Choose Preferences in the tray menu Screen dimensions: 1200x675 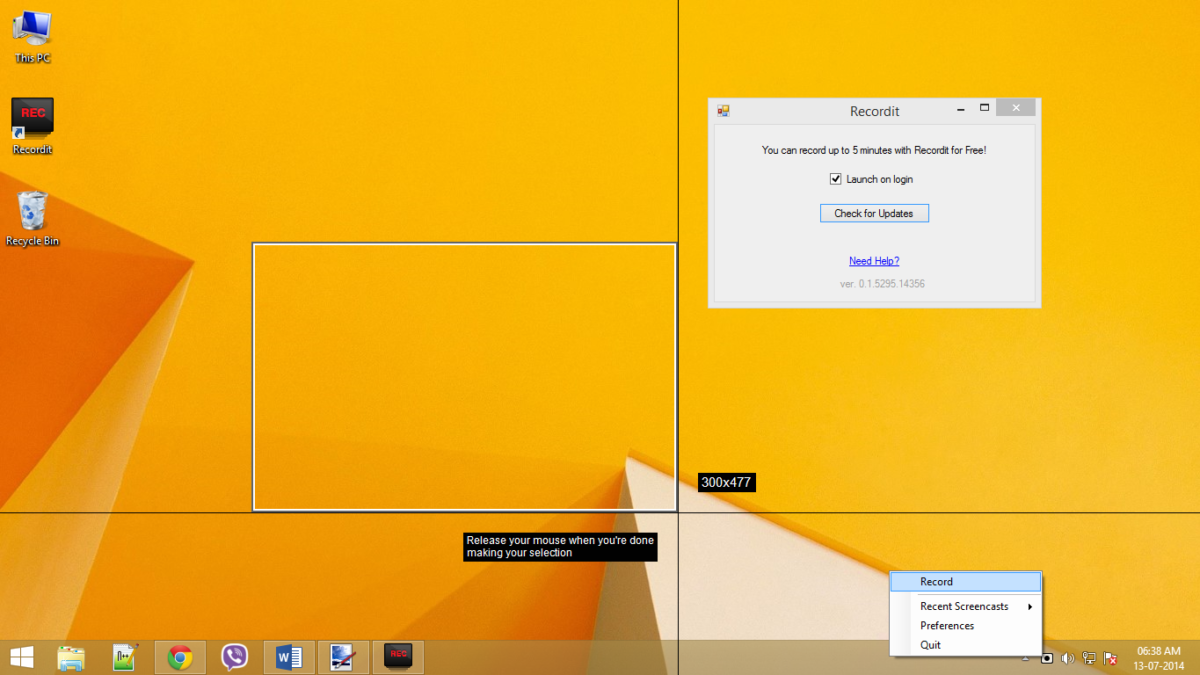(947, 626)
